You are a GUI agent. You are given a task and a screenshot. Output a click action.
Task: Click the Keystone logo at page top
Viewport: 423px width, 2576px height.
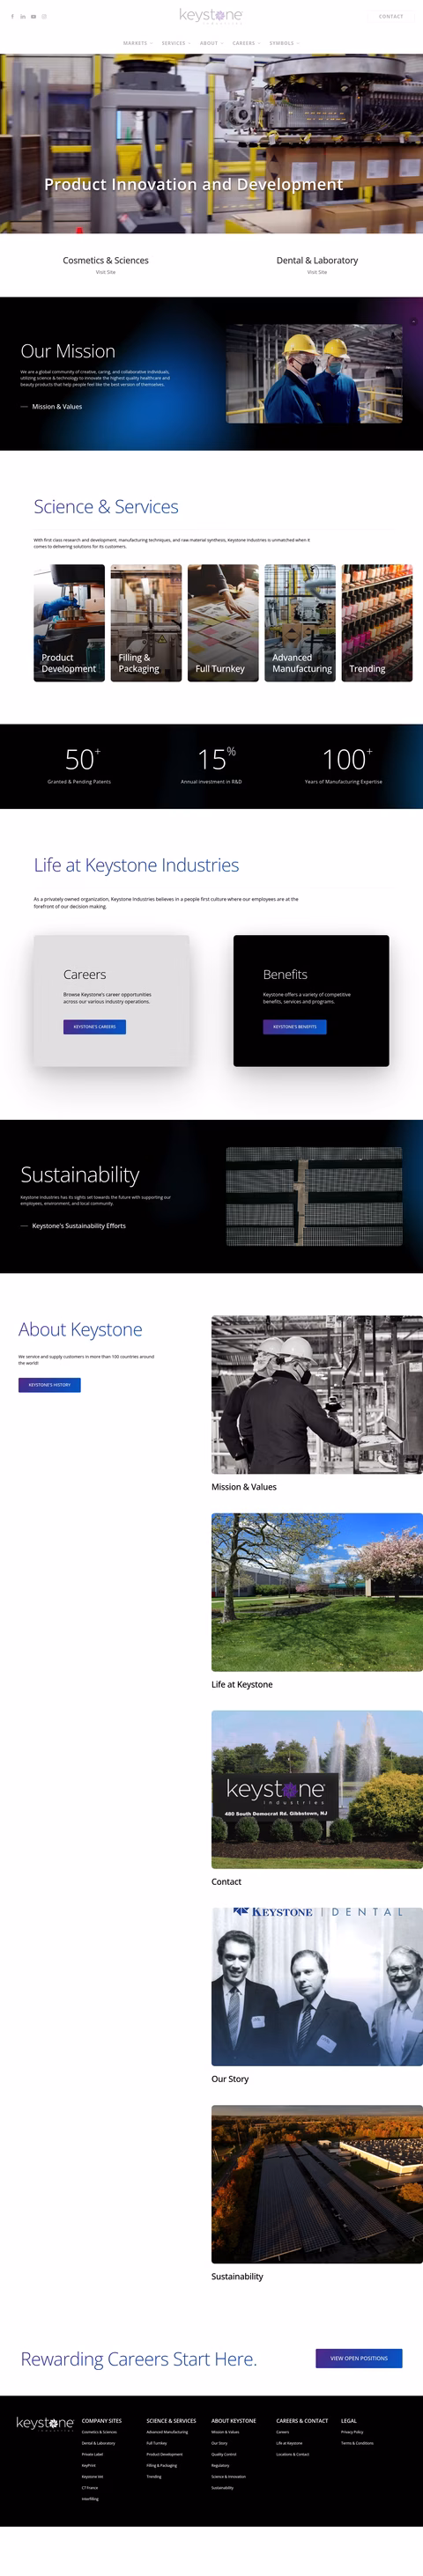211,15
